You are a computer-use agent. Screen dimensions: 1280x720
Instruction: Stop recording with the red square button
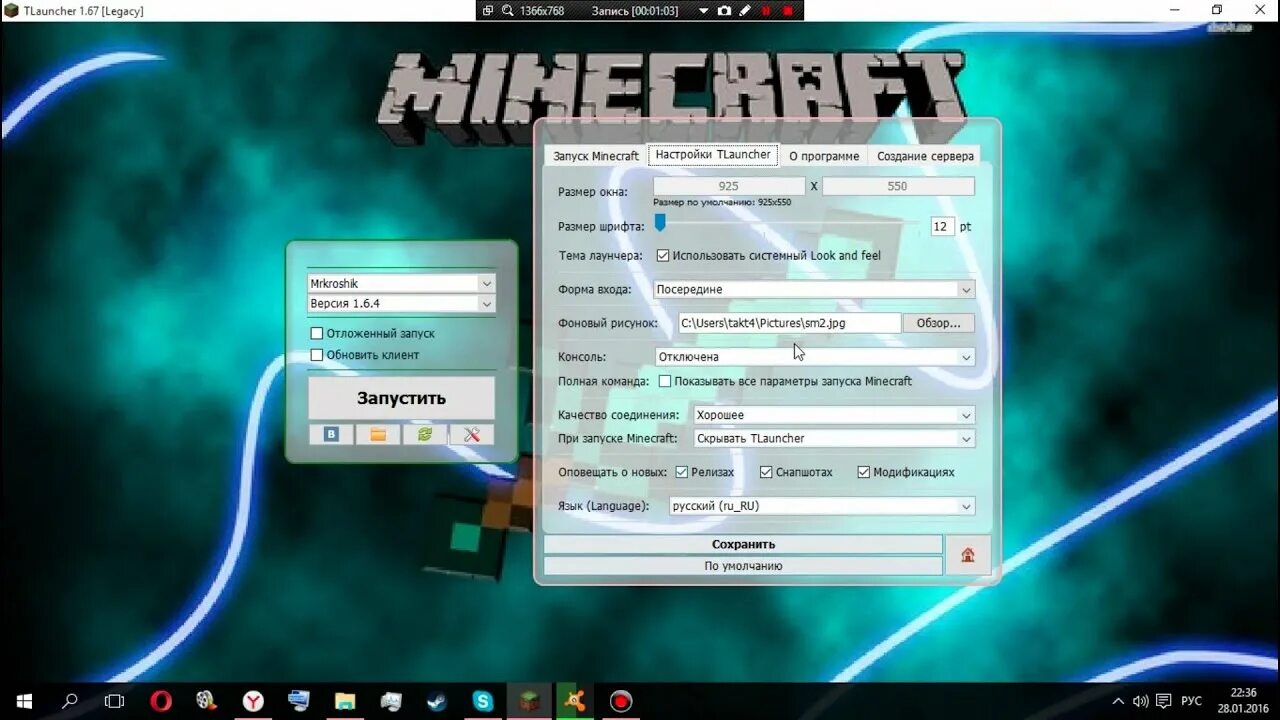(788, 10)
